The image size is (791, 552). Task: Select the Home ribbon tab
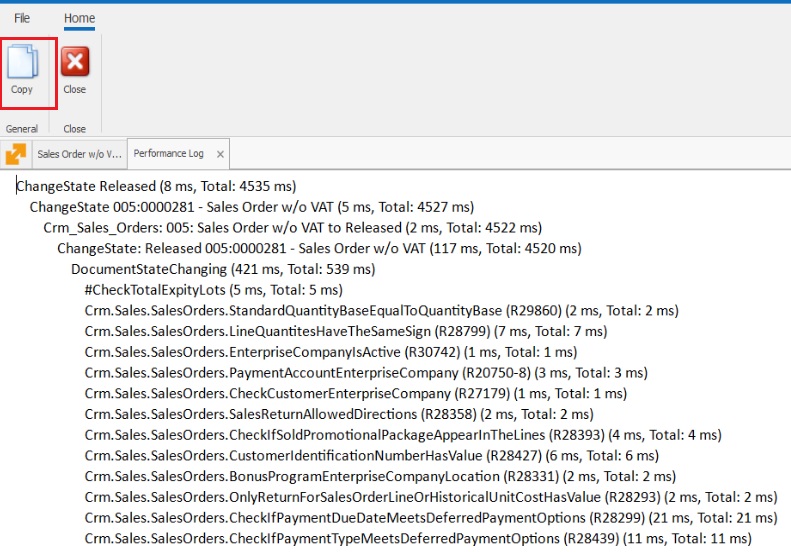coord(79,18)
